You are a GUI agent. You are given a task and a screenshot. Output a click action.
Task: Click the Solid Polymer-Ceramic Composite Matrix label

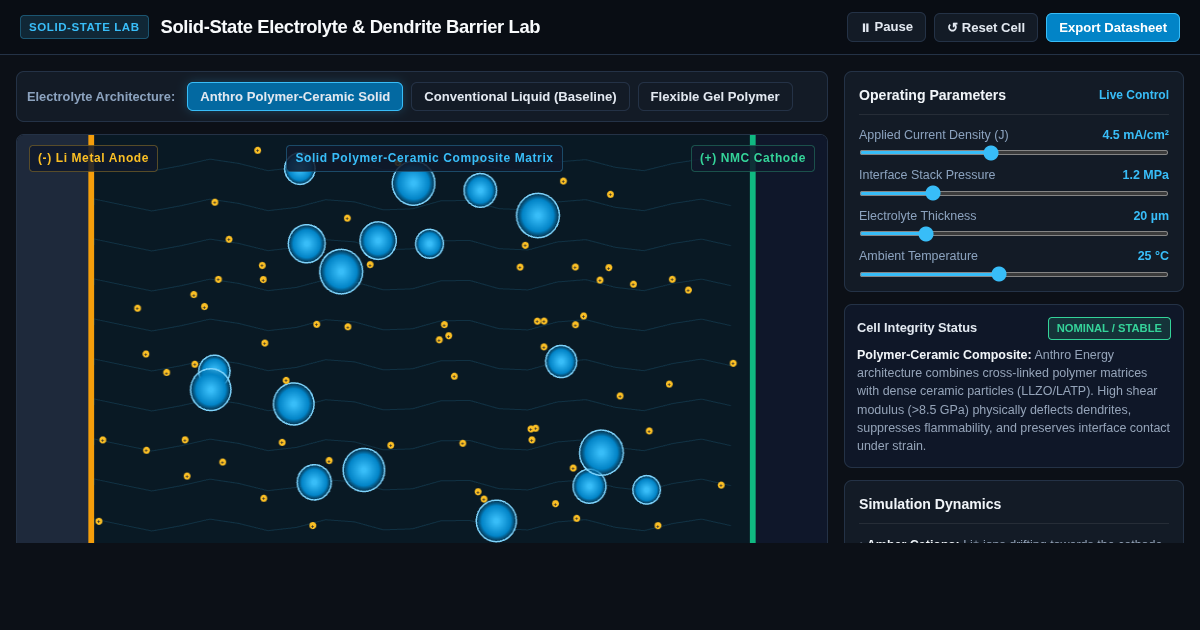424,158
